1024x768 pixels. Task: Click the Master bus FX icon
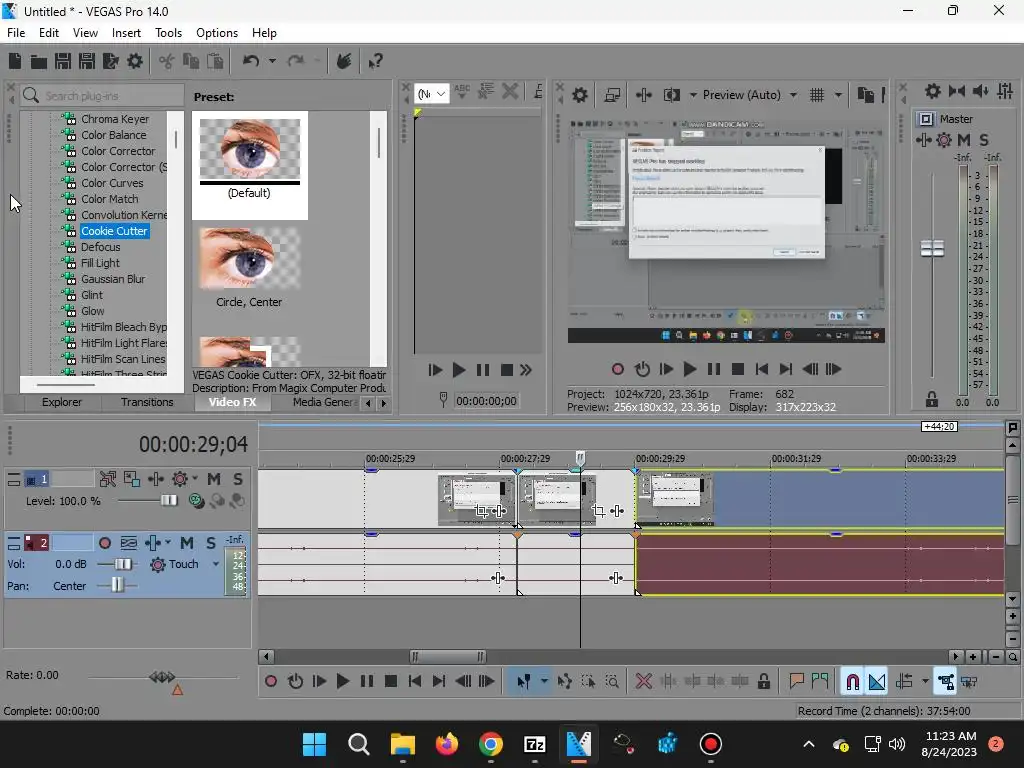(x=923, y=140)
